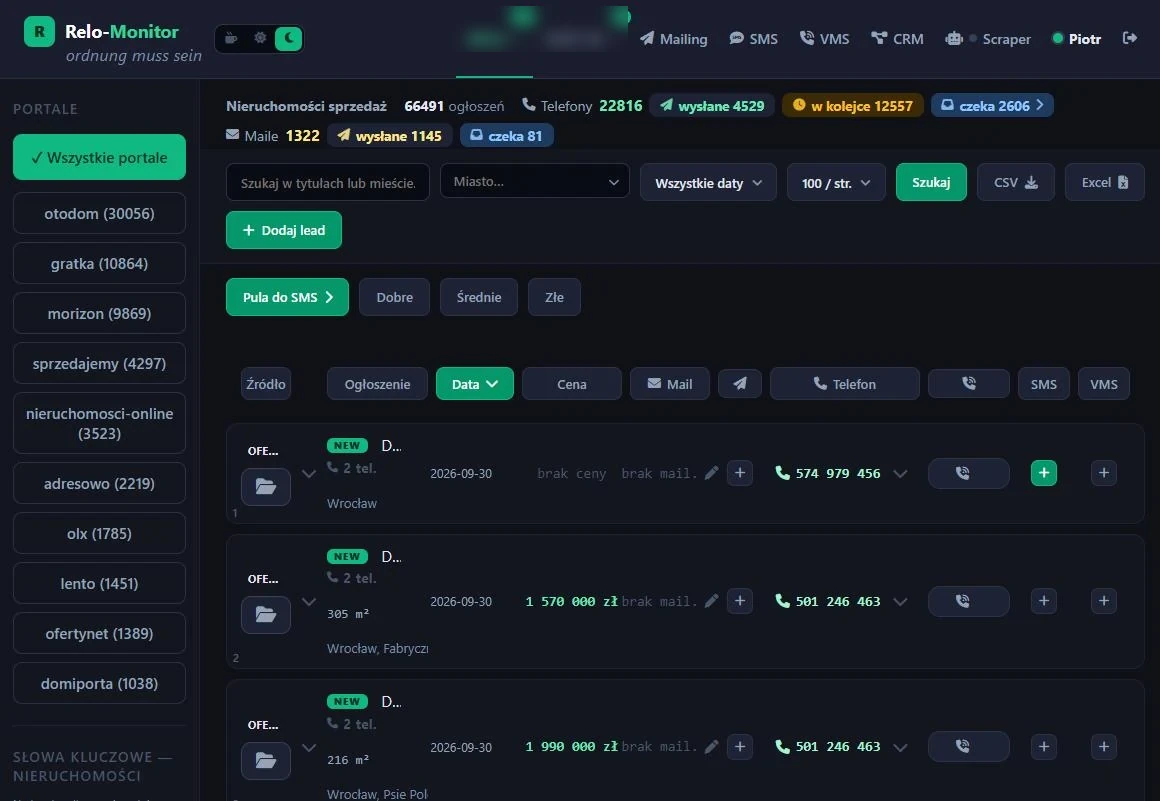Sort by the Mail column header
1160x801 pixels.
click(670, 384)
